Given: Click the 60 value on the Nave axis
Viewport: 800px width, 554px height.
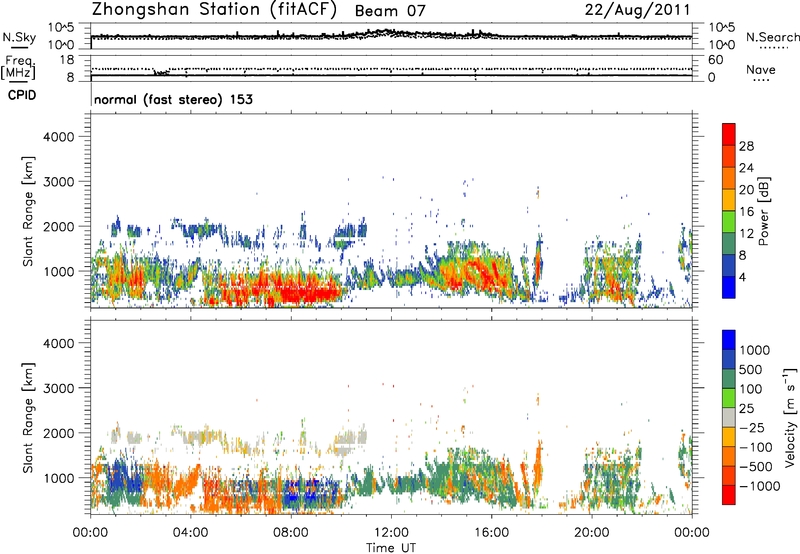Looking at the screenshot, I should (715, 60).
